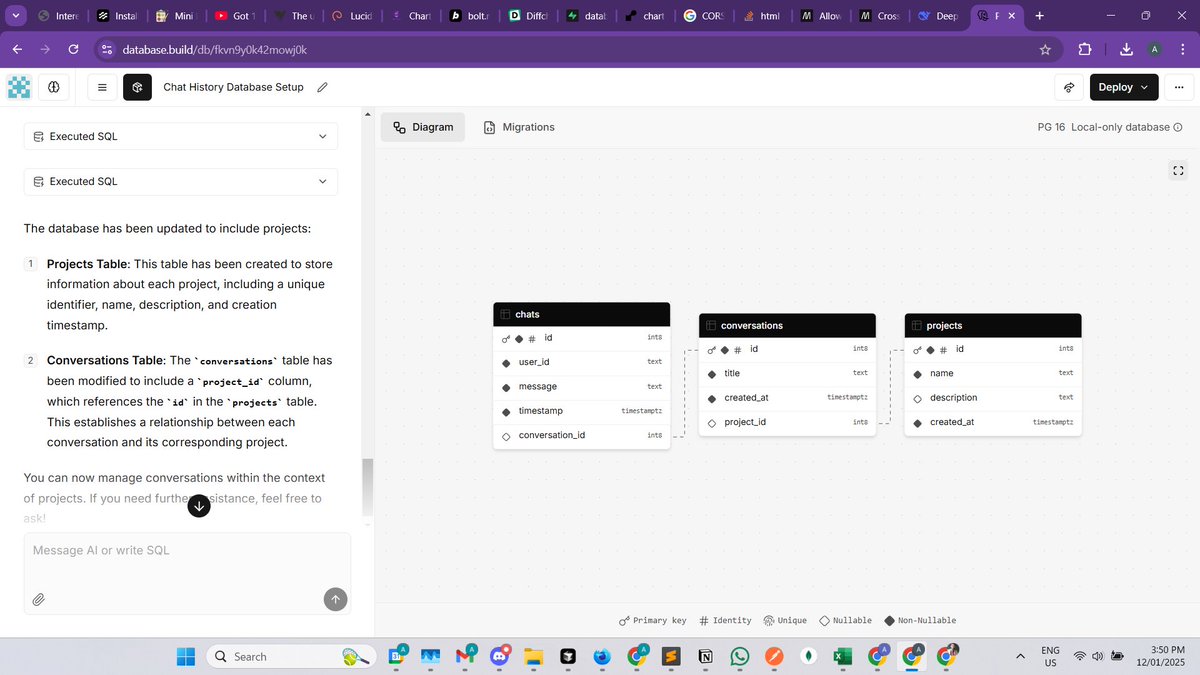
Task: Enter fullscreen diagram view icon
Action: tap(1178, 171)
